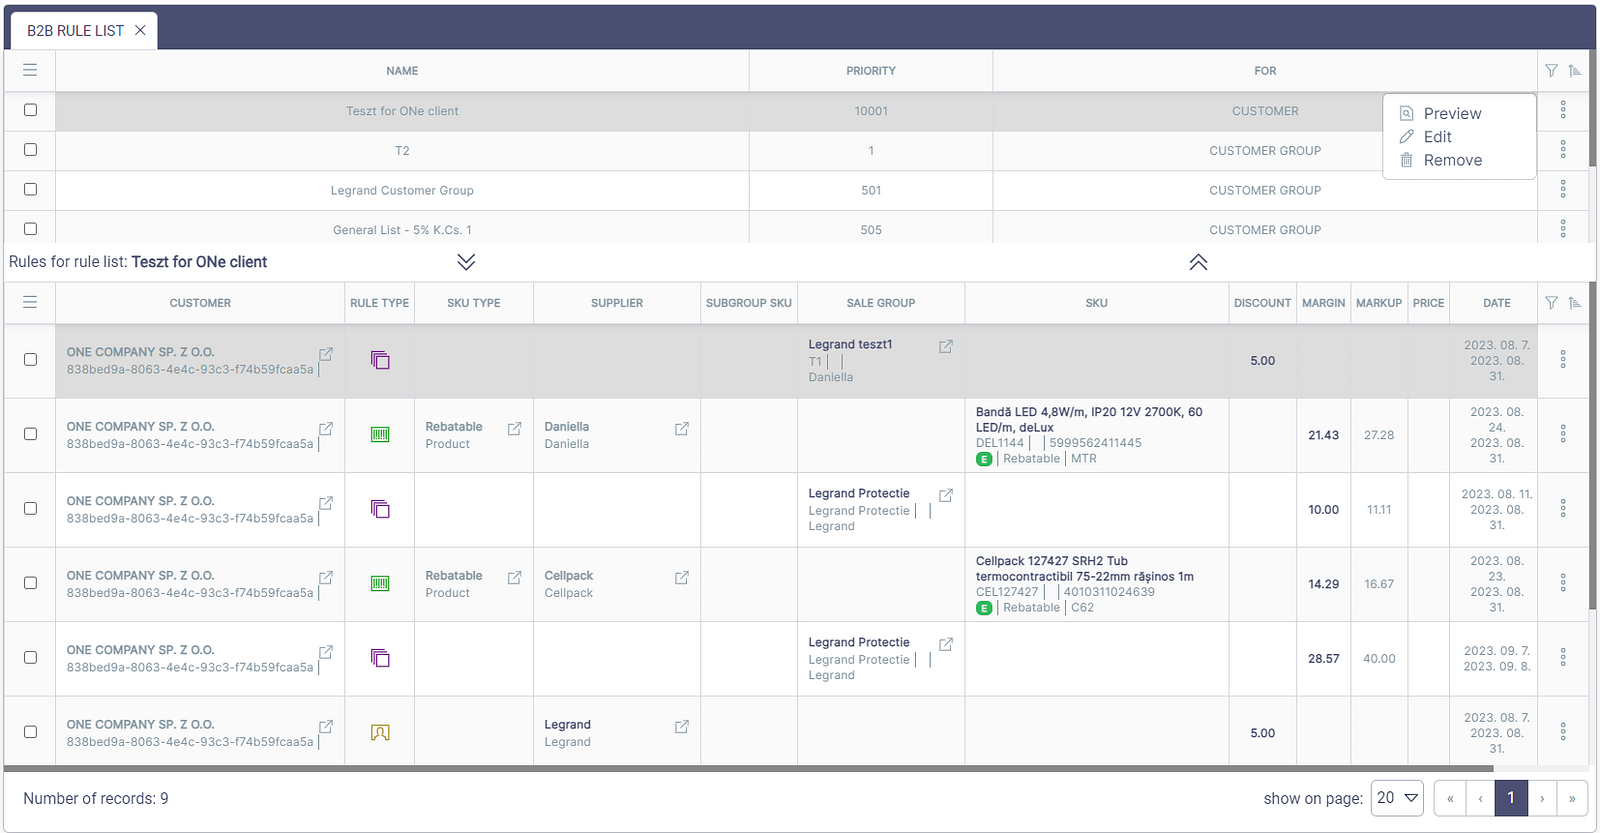The width and height of the screenshot is (1600, 833).
Task: Open the show on page dropdown
Action: 1397,798
